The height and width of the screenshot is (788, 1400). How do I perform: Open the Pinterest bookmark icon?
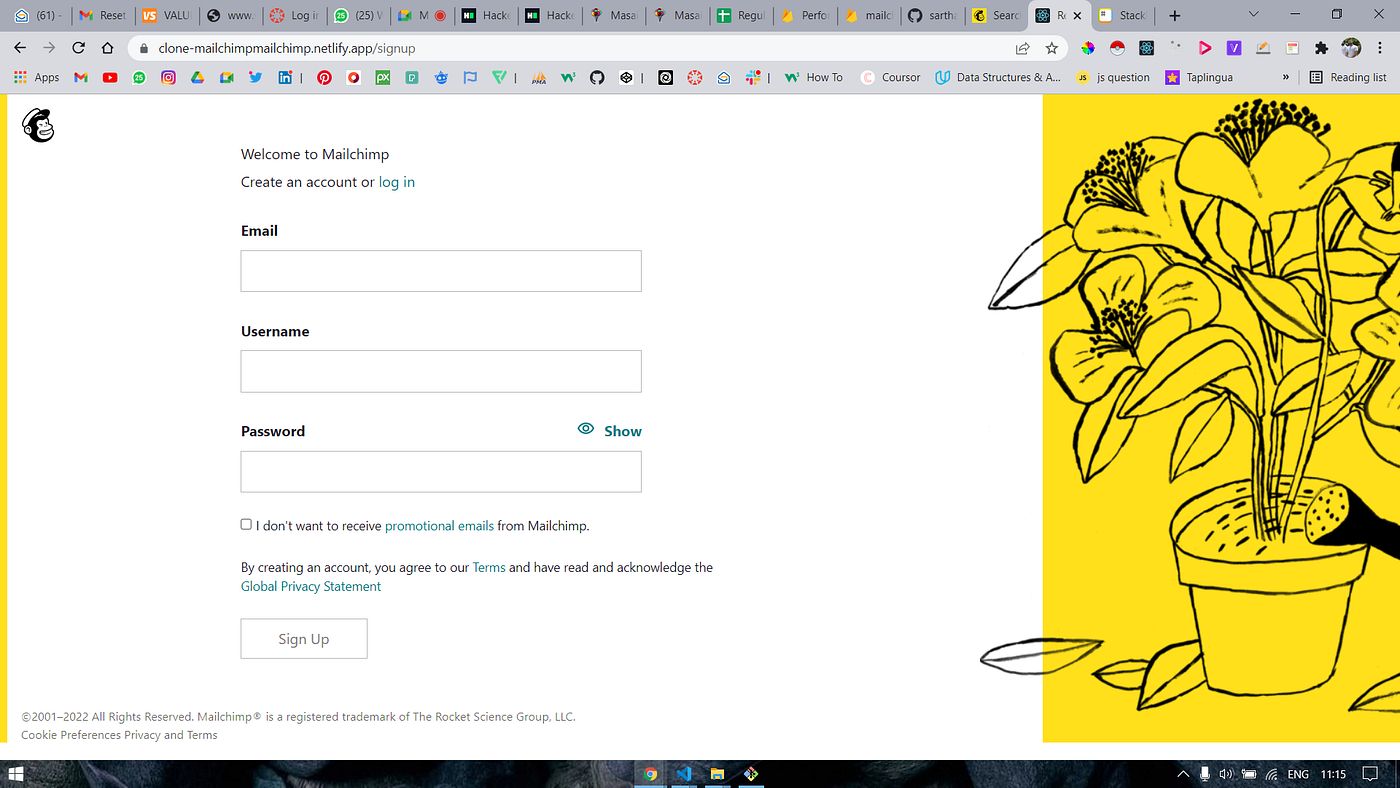(x=324, y=77)
